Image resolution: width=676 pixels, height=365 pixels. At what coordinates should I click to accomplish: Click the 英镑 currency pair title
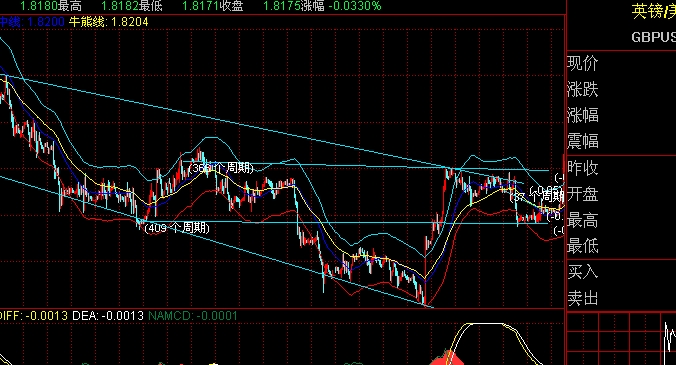click(654, 12)
